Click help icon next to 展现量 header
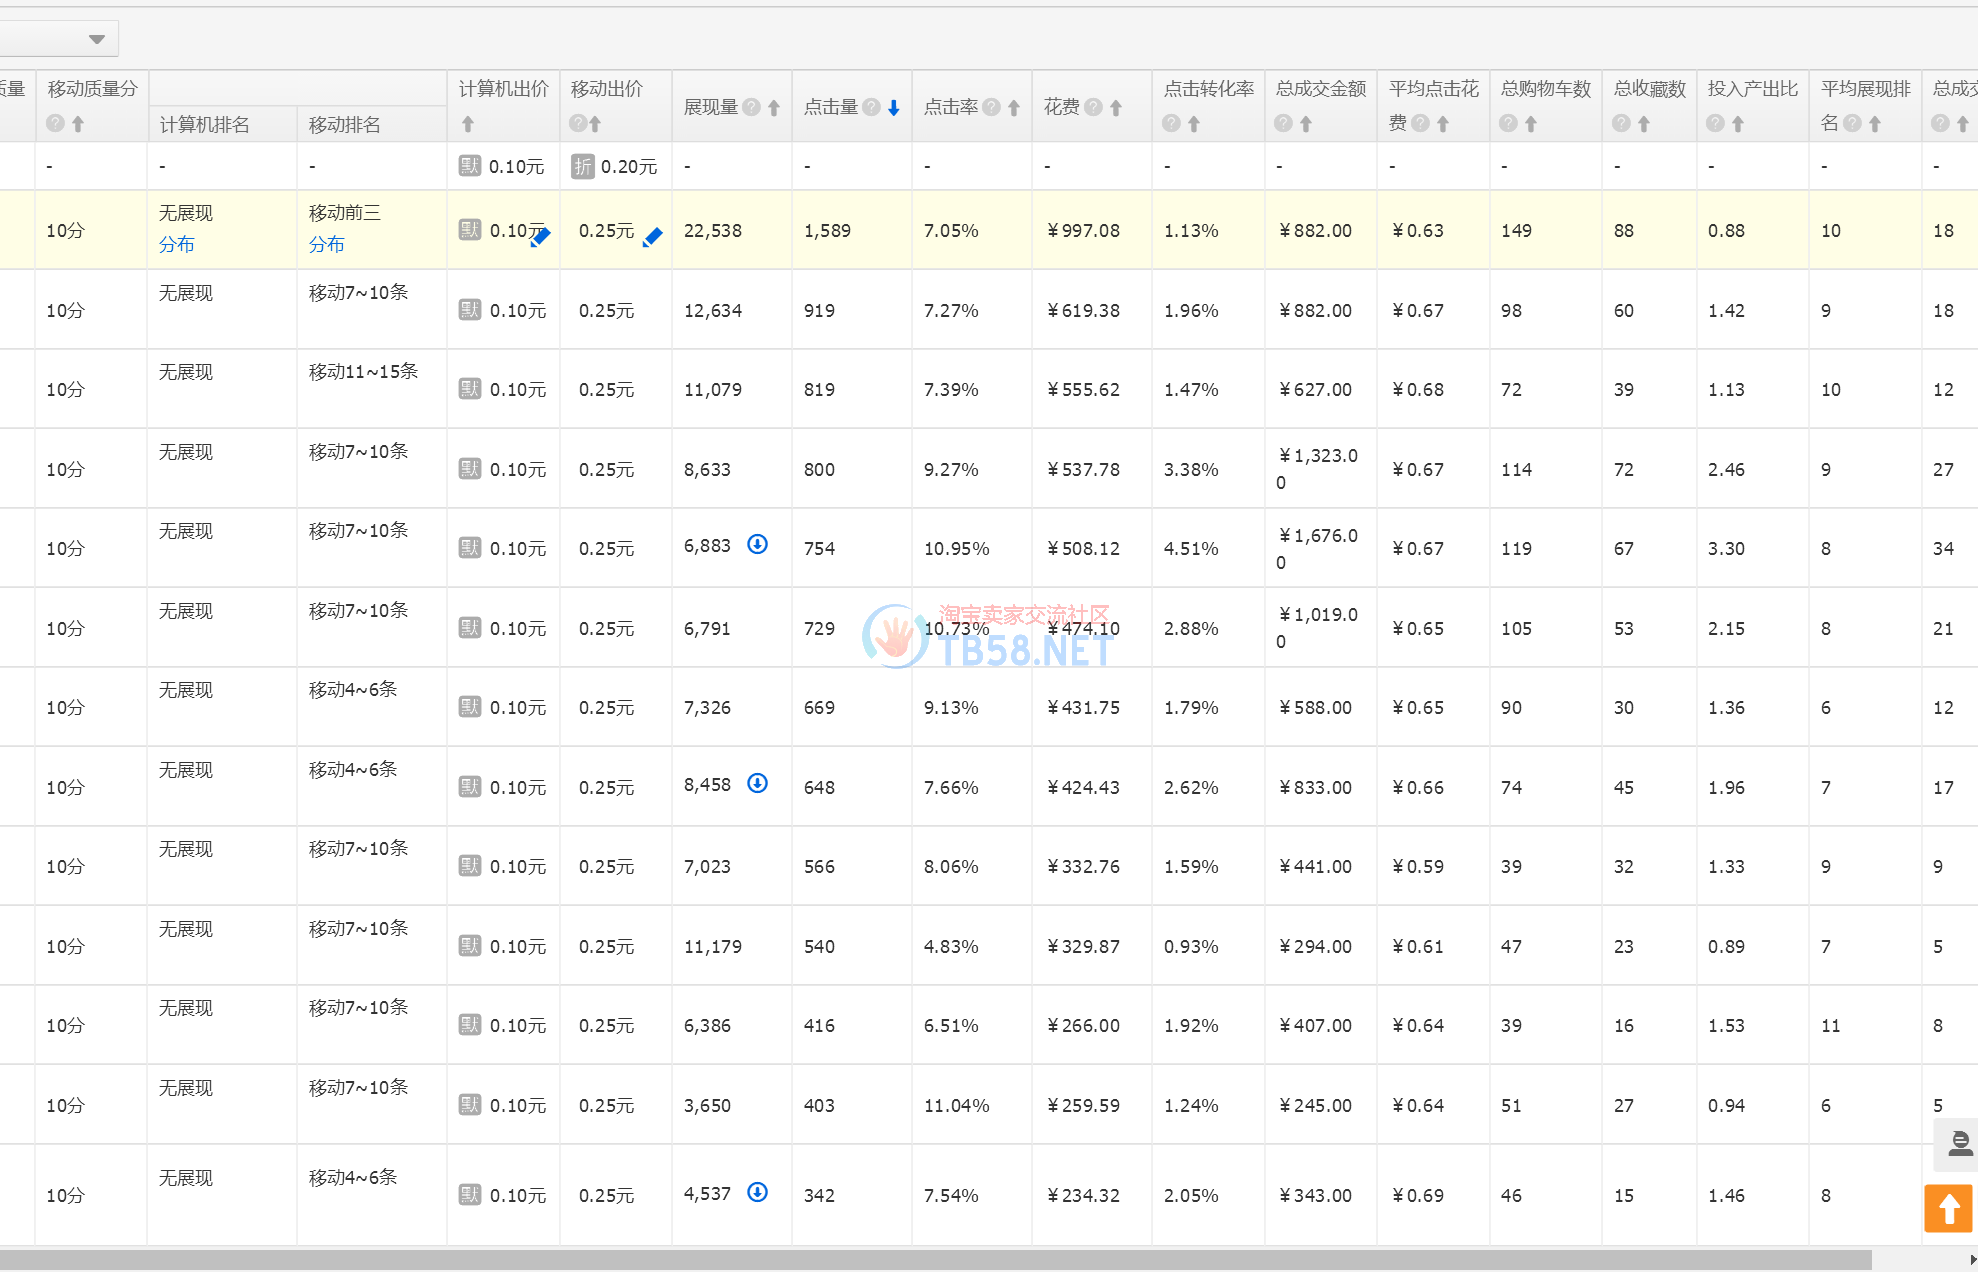 click(x=751, y=107)
